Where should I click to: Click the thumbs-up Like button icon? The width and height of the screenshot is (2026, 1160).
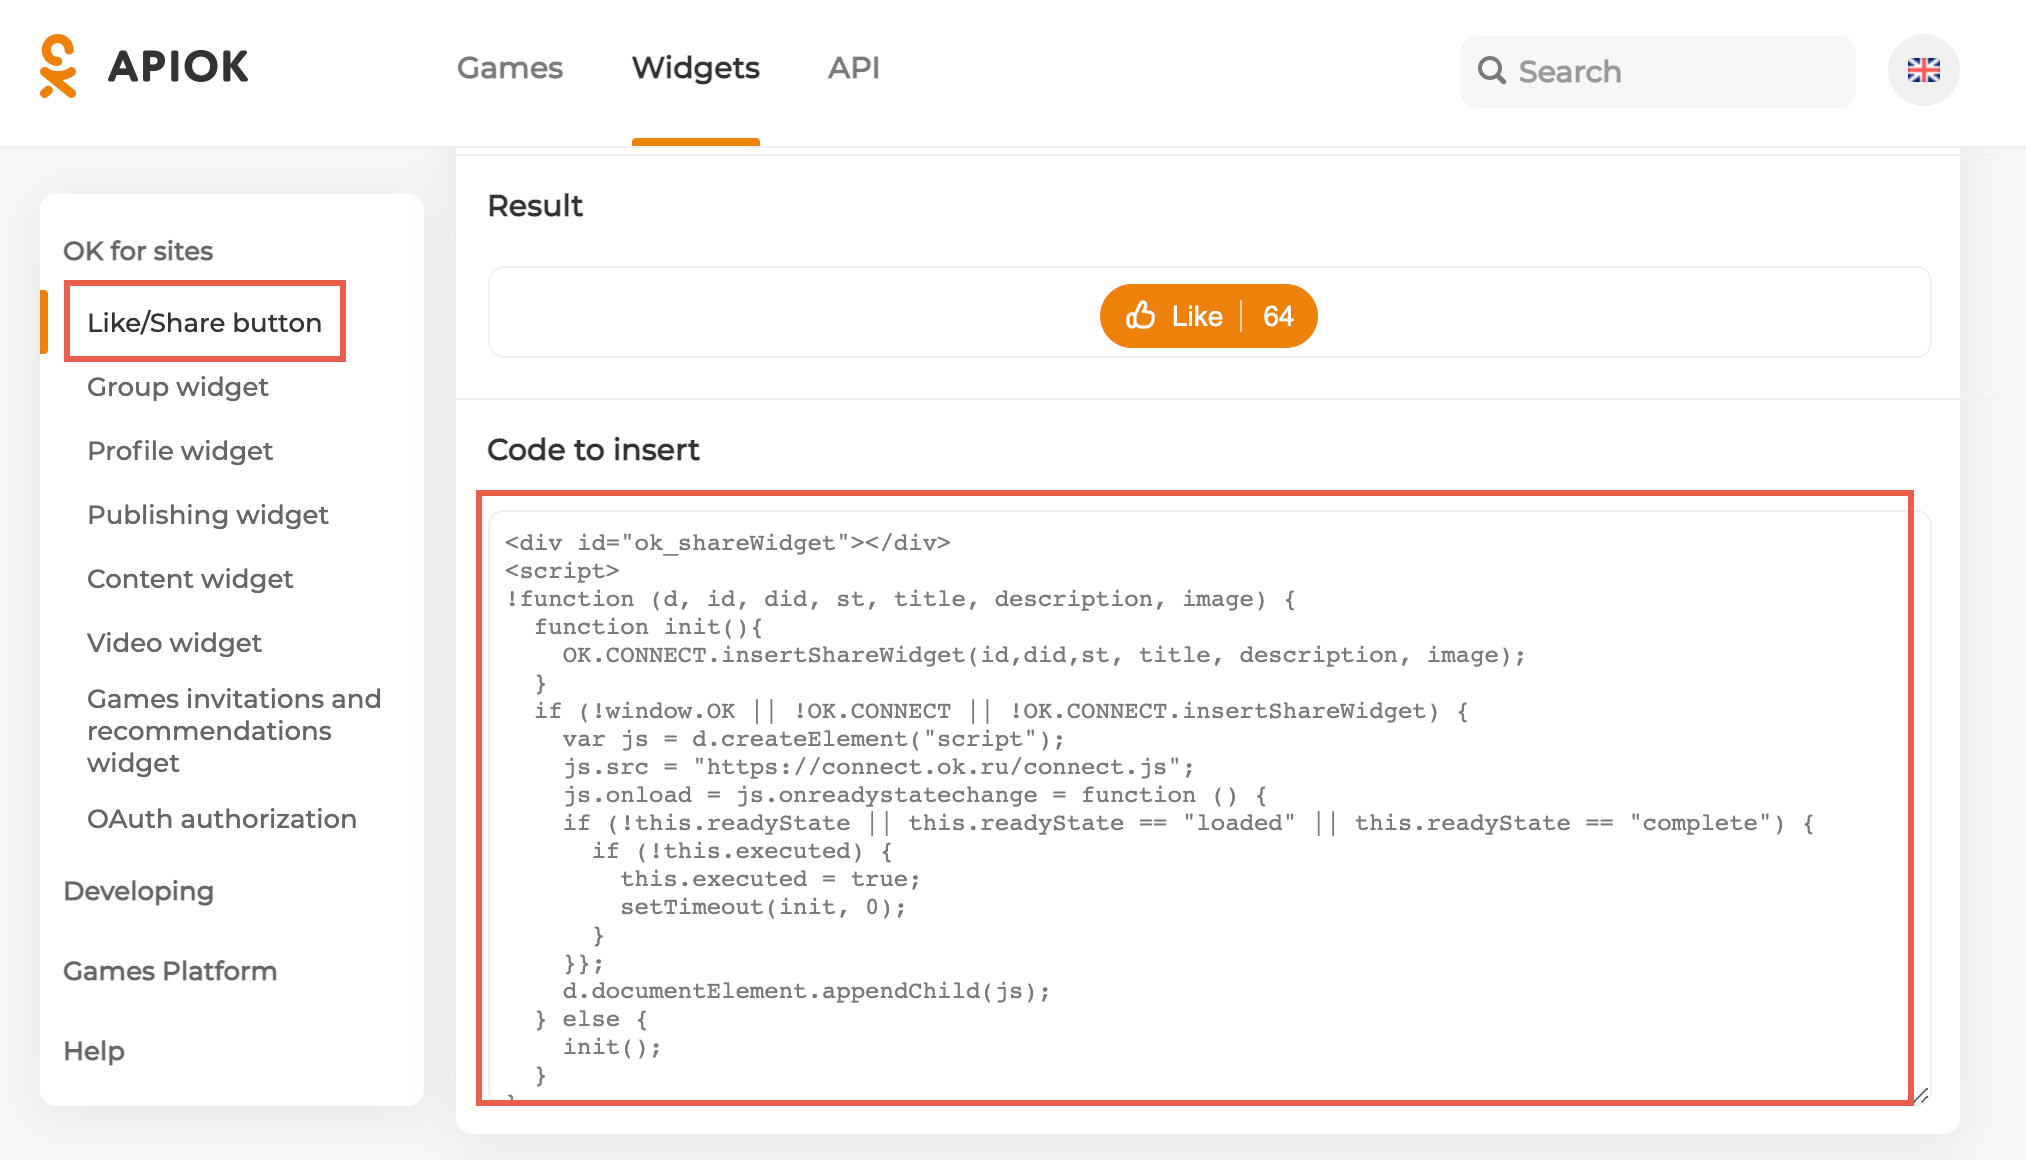[x=1142, y=316]
